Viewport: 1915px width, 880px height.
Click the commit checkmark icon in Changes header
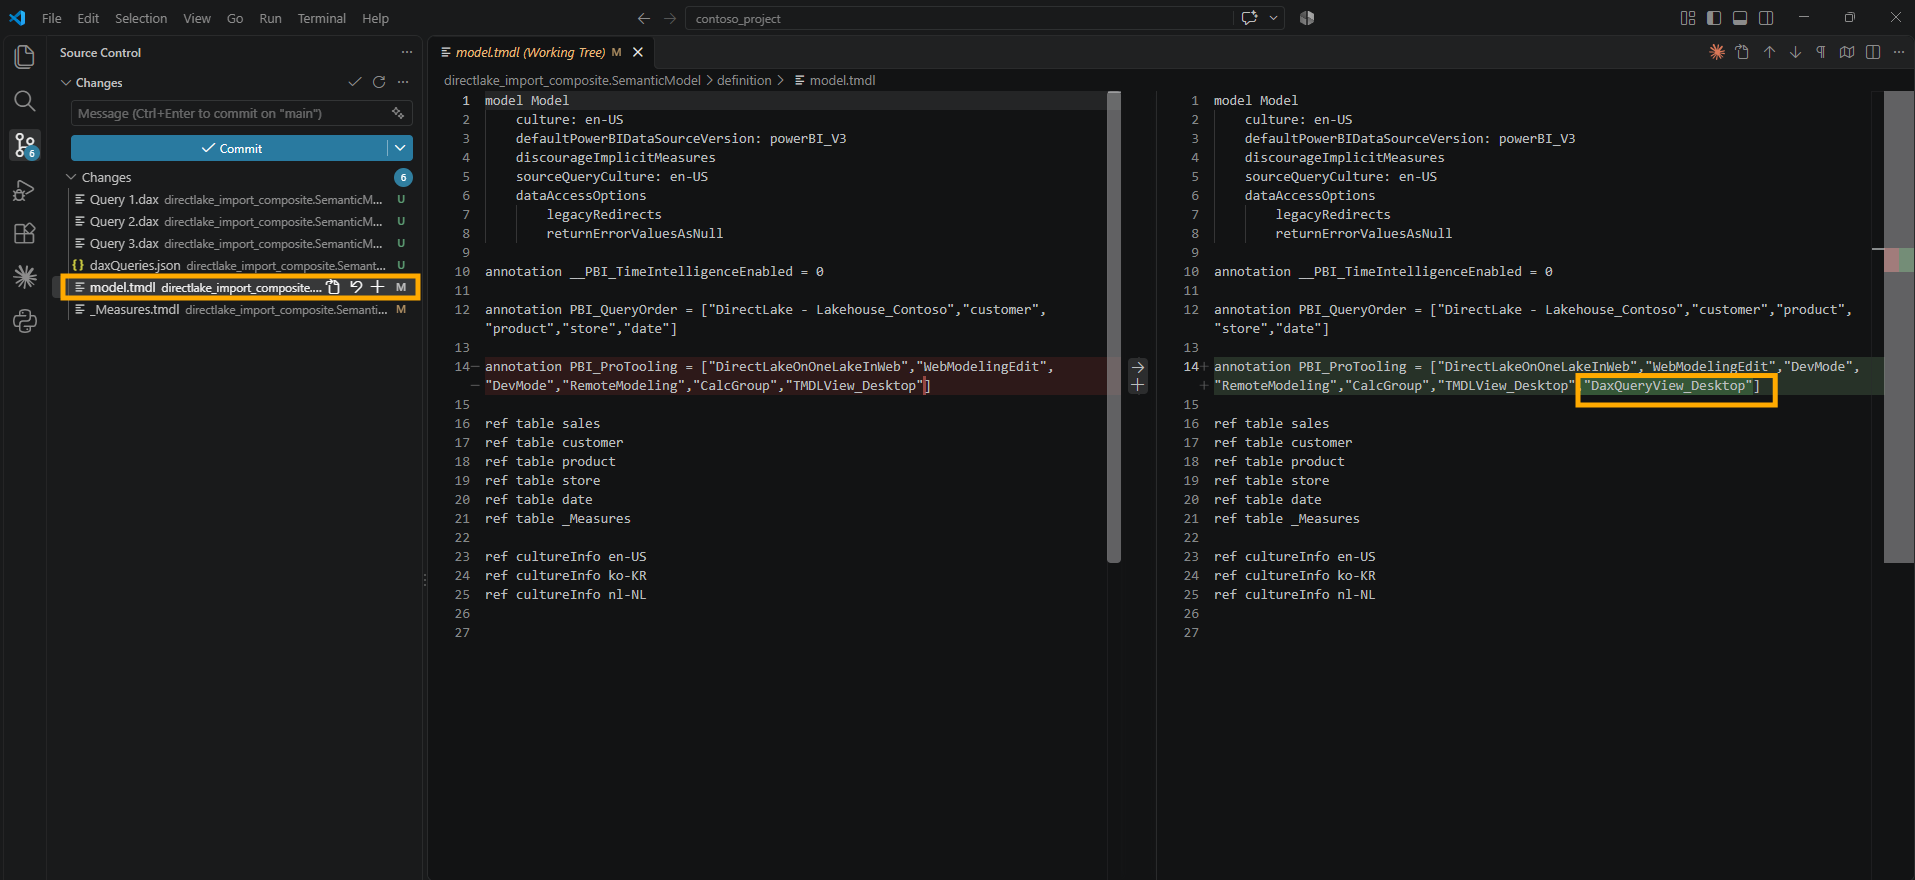(355, 82)
